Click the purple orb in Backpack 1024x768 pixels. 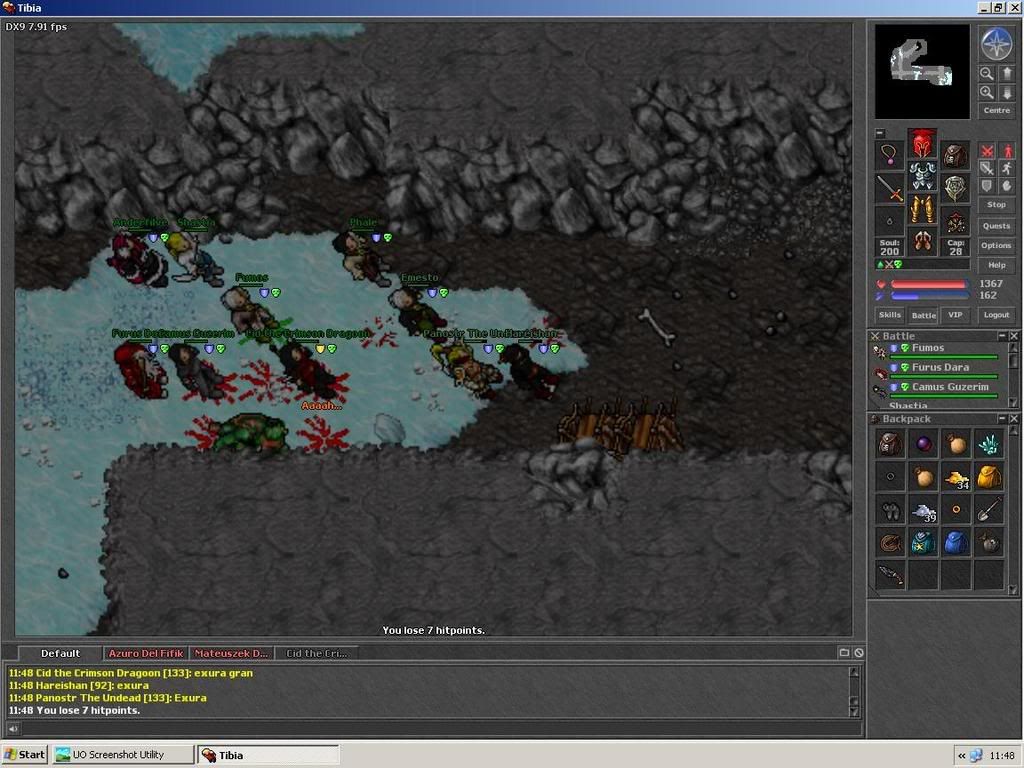pyautogui.click(x=923, y=444)
